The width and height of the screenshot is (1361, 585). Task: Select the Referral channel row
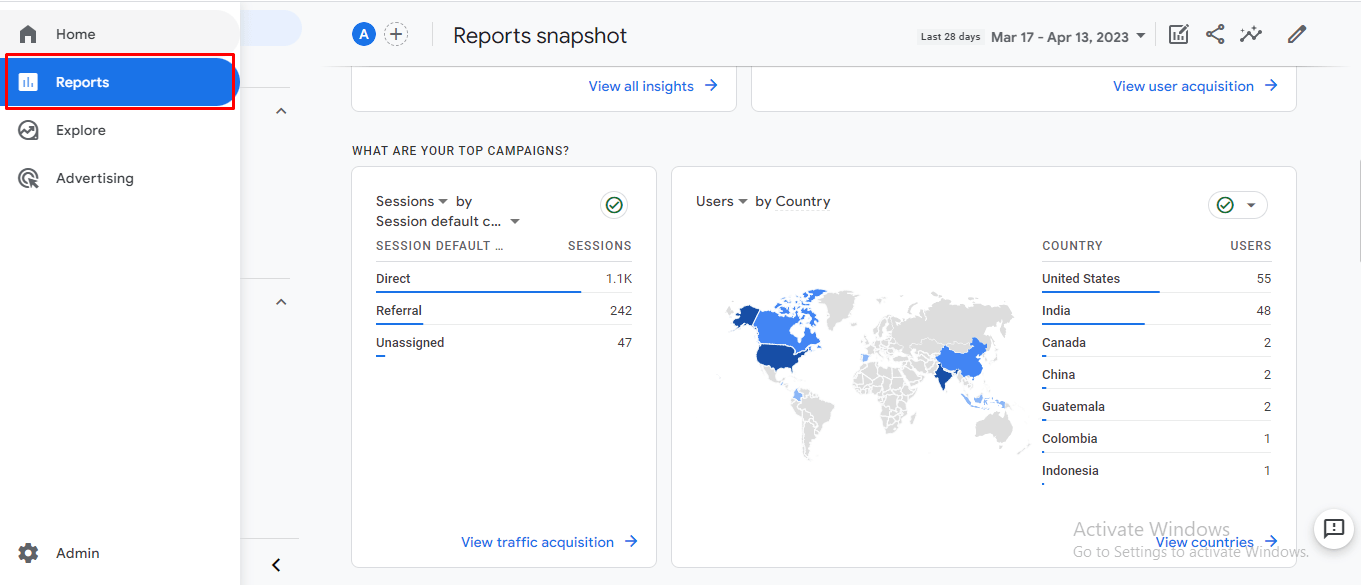click(504, 311)
